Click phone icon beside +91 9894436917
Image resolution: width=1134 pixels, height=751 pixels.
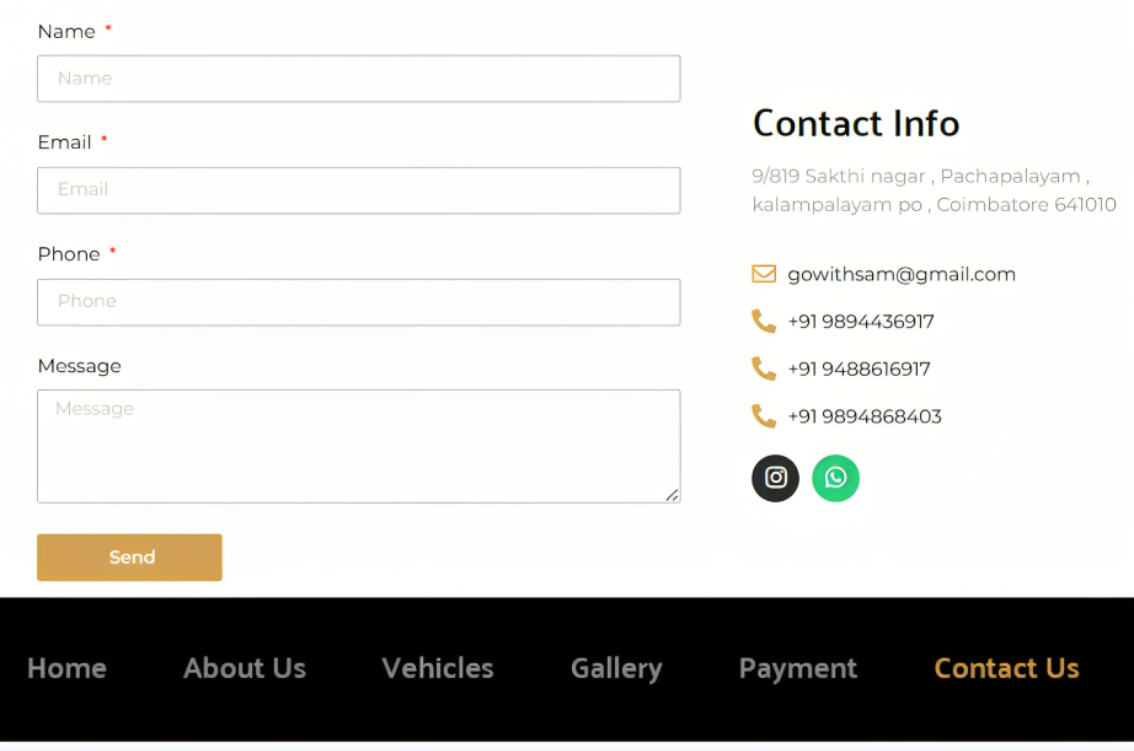[x=764, y=321]
